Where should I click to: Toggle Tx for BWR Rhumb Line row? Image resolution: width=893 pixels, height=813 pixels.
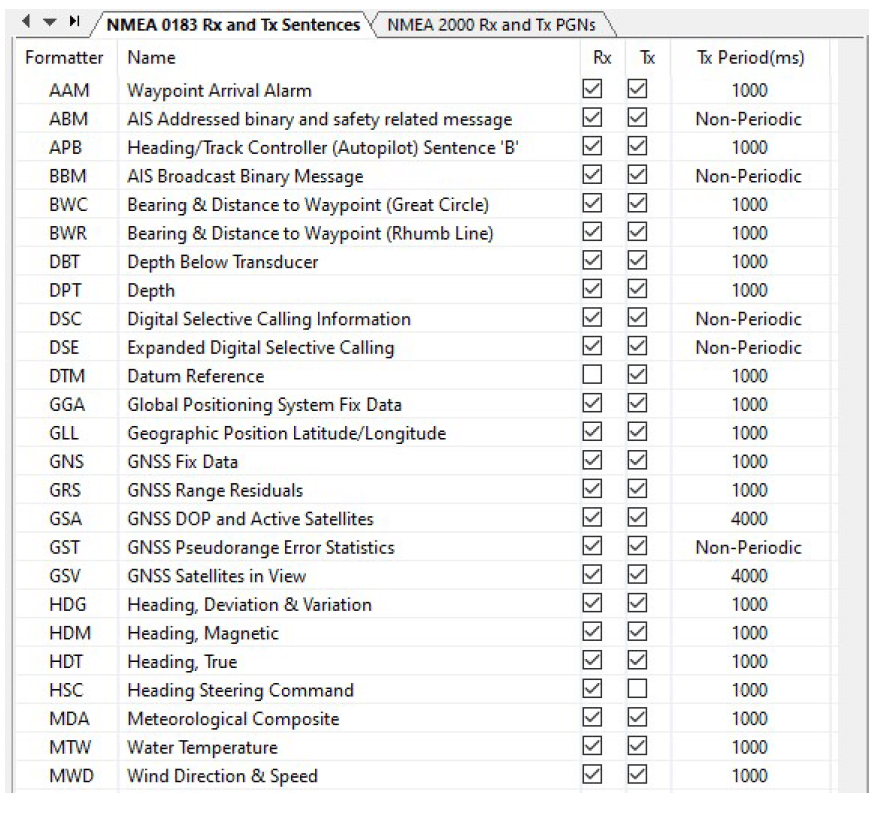tap(637, 232)
